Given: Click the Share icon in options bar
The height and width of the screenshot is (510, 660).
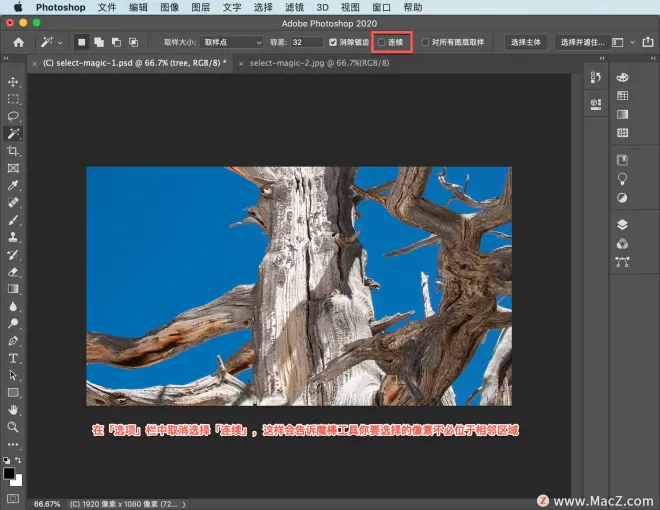Looking at the screenshot, I should 648,42.
